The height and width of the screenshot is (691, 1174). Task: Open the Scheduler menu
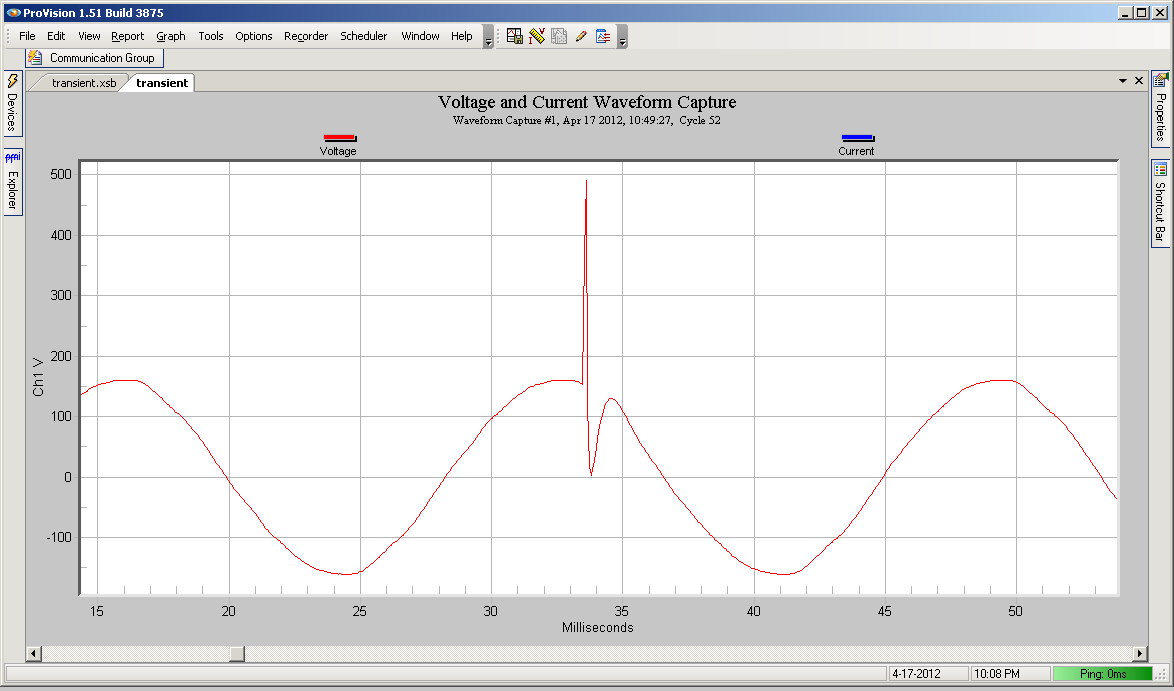pos(363,36)
